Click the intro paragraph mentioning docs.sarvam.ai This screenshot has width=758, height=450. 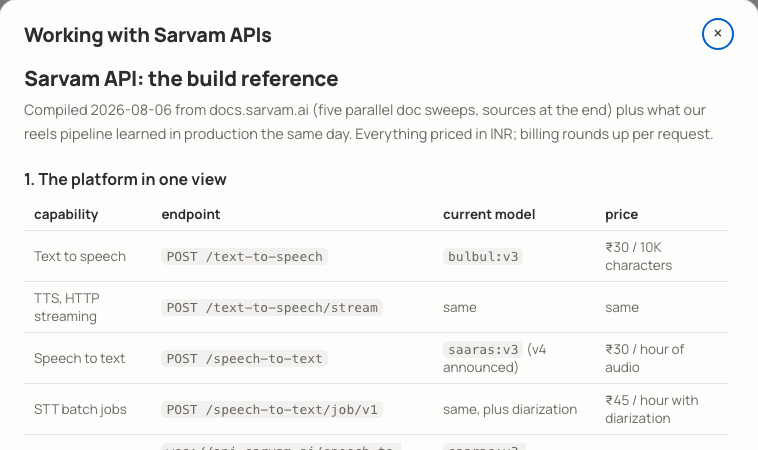click(x=368, y=122)
